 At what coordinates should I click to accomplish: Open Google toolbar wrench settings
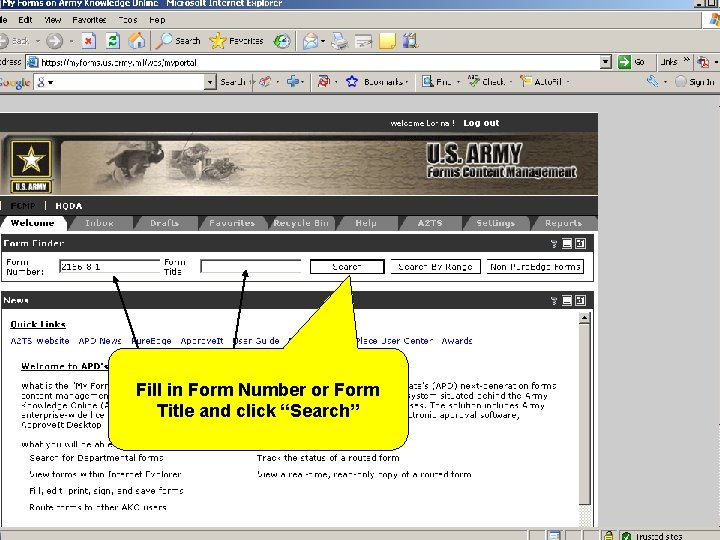pyautogui.click(x=652, y=82)
